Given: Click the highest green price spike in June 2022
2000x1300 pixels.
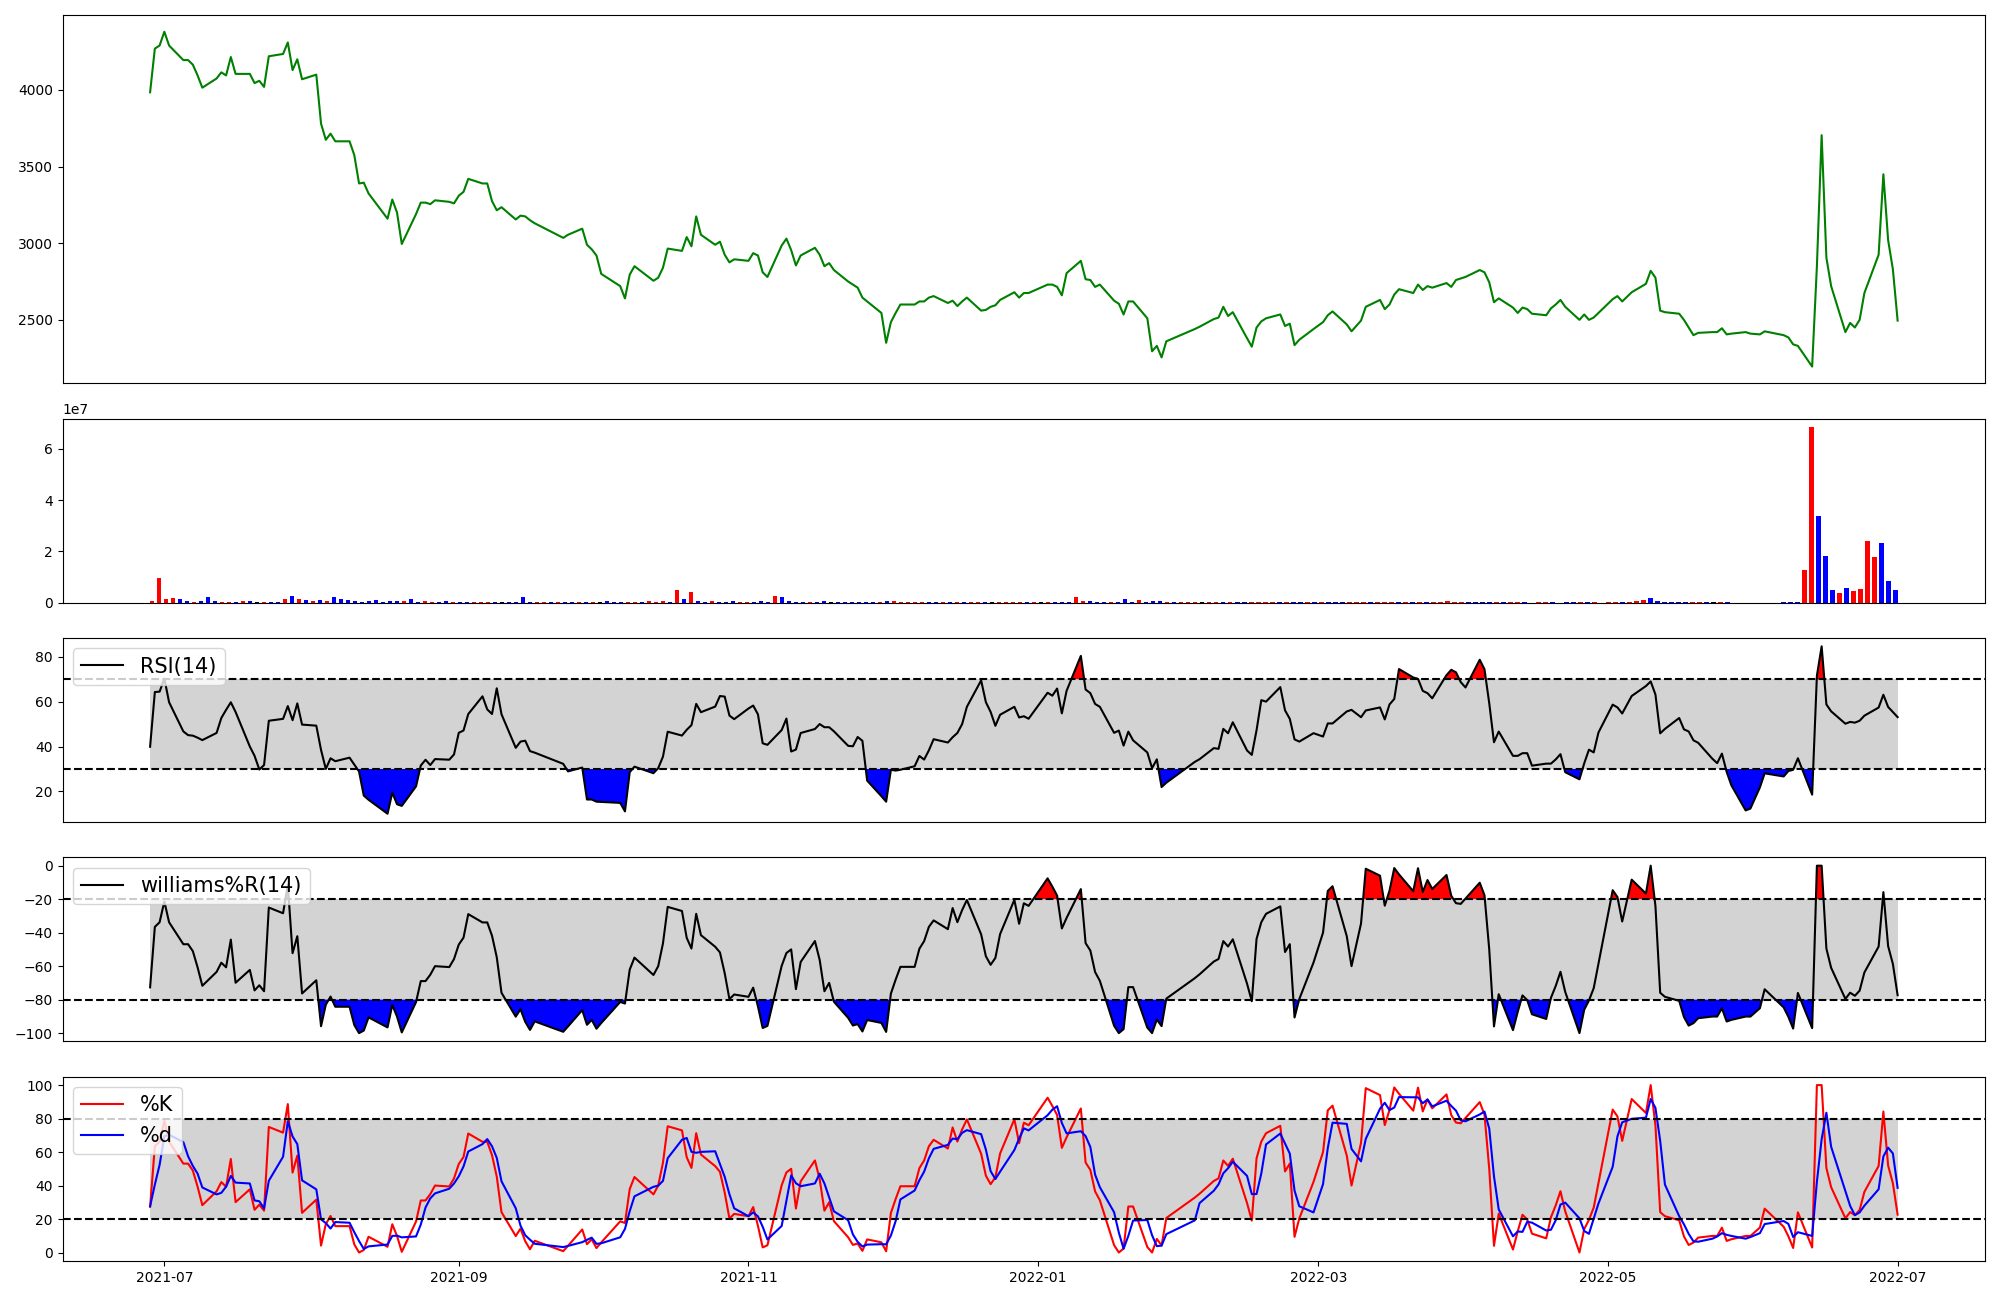Looking at the screenshot, I should [1821, 136].
